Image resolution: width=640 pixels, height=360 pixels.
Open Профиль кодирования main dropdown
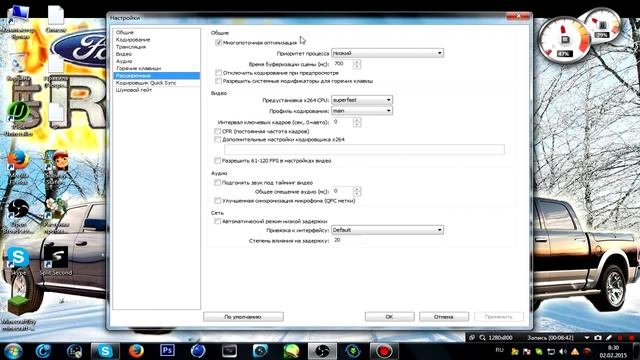[362, 111]
